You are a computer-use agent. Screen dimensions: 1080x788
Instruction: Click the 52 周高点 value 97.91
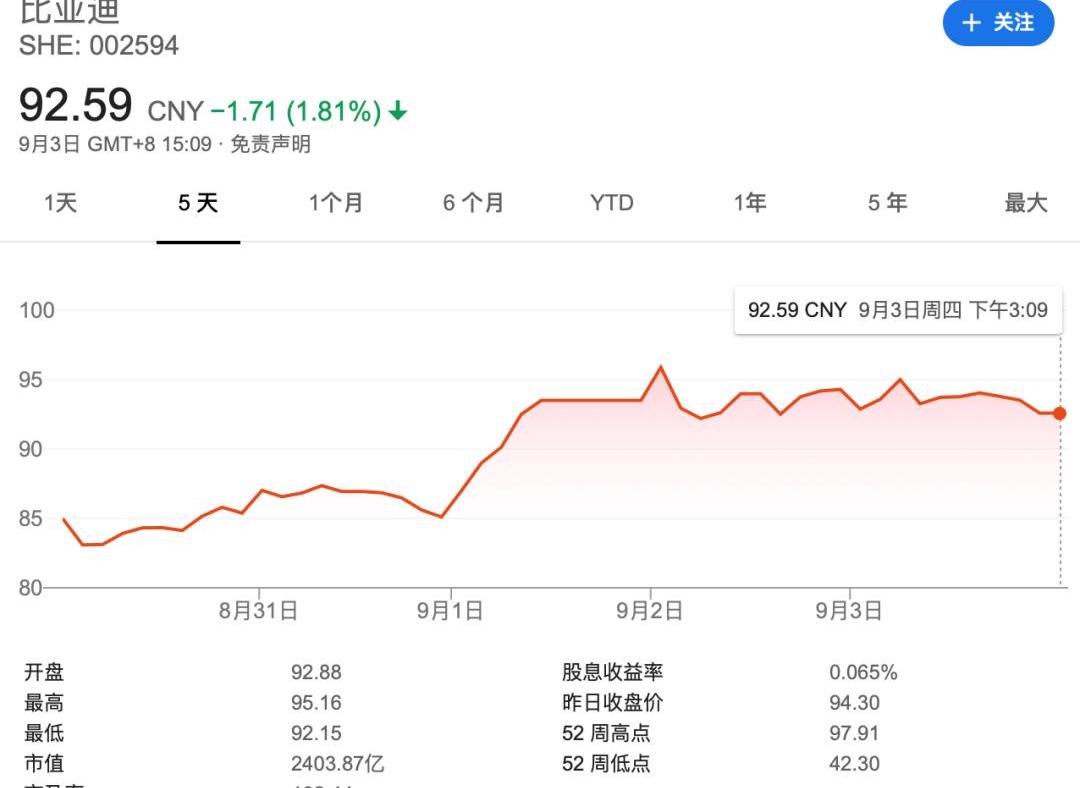[x=856, y=733]
